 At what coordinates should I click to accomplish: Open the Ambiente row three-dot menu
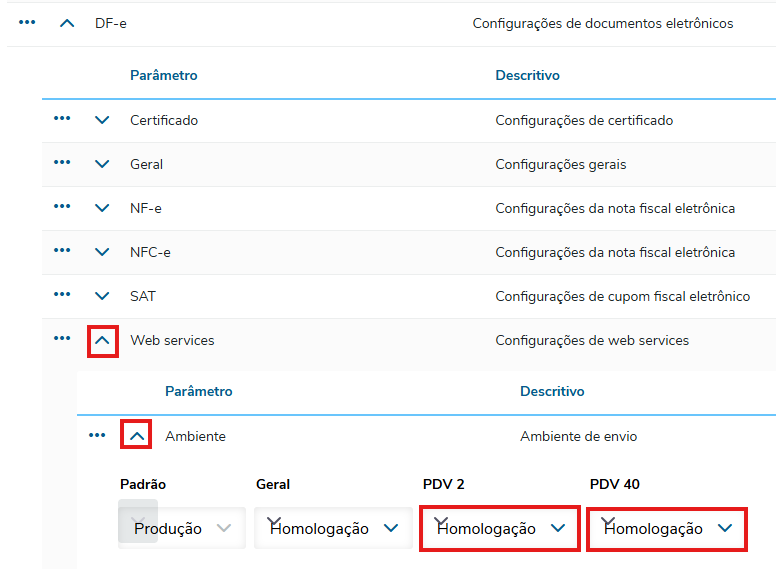[97, 435]
